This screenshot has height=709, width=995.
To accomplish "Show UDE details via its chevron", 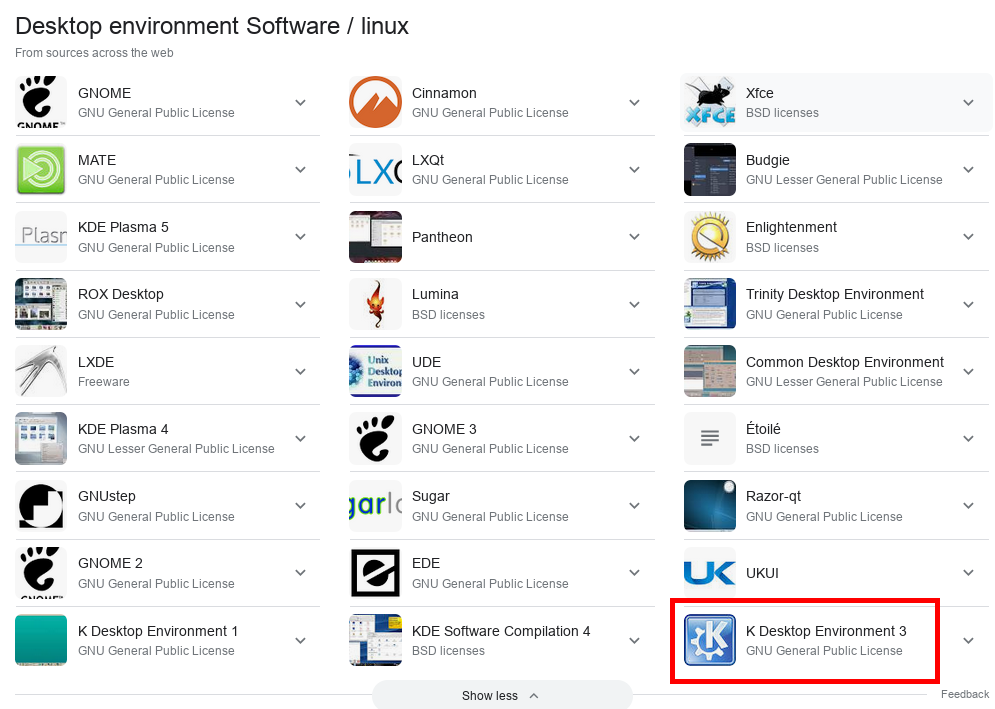I will click(x=635, y=372).
